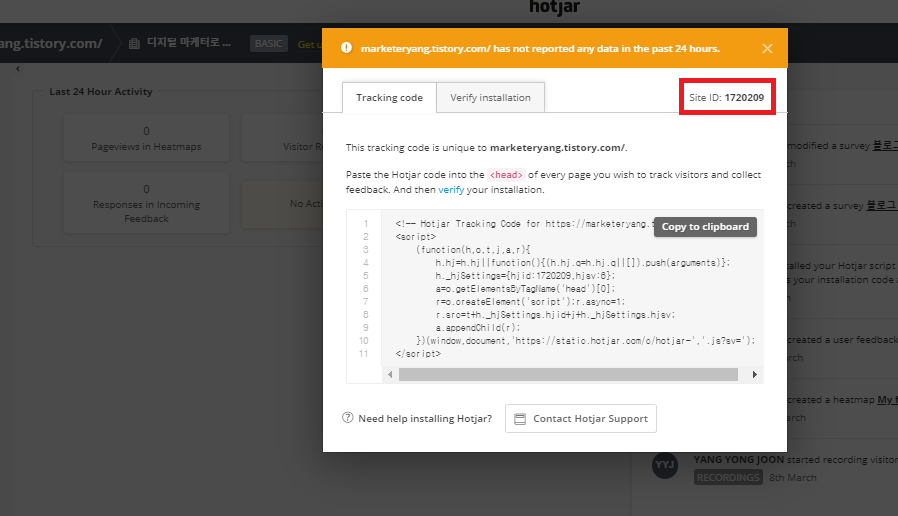Click 'Need help installing Hotjar?' text
The height and width of the screenshot is (516, 898).
[425, 419]
